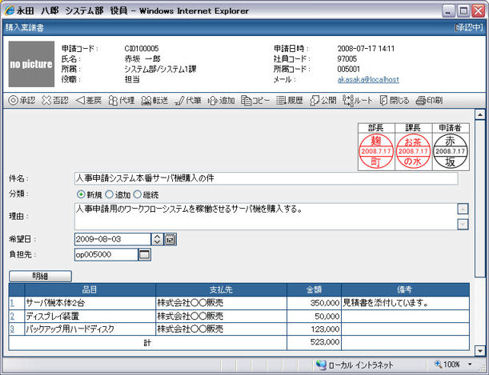Viewport: 489px width, 375px height.
Task: Click the システム部/システム1課 affiliation value
Action: coord(160,69)
